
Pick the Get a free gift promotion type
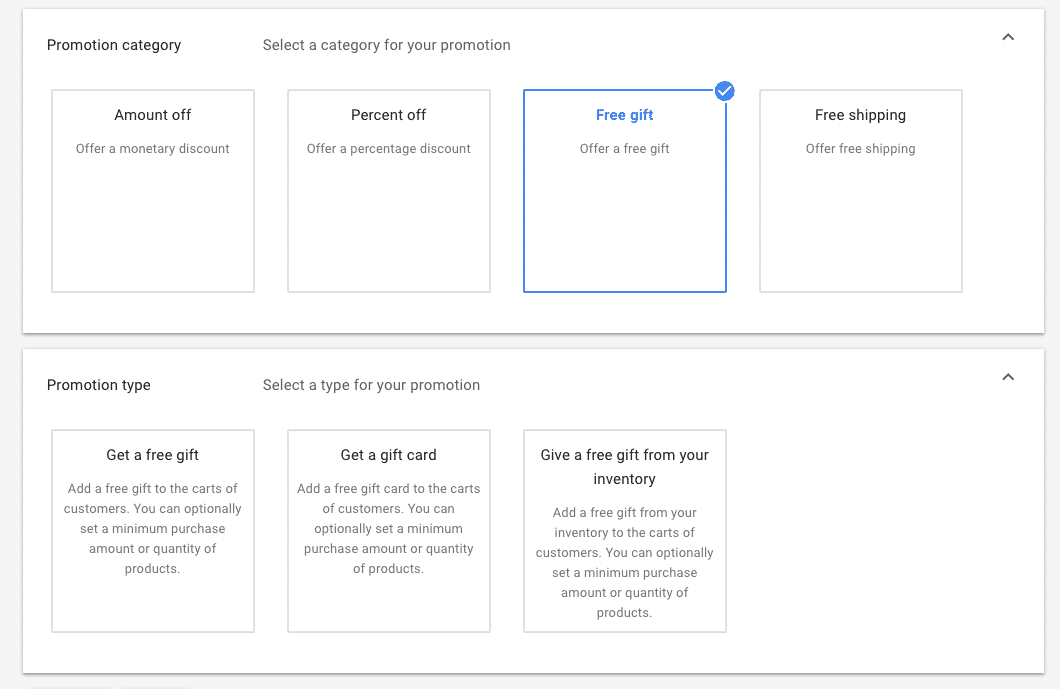coord(152,531)
